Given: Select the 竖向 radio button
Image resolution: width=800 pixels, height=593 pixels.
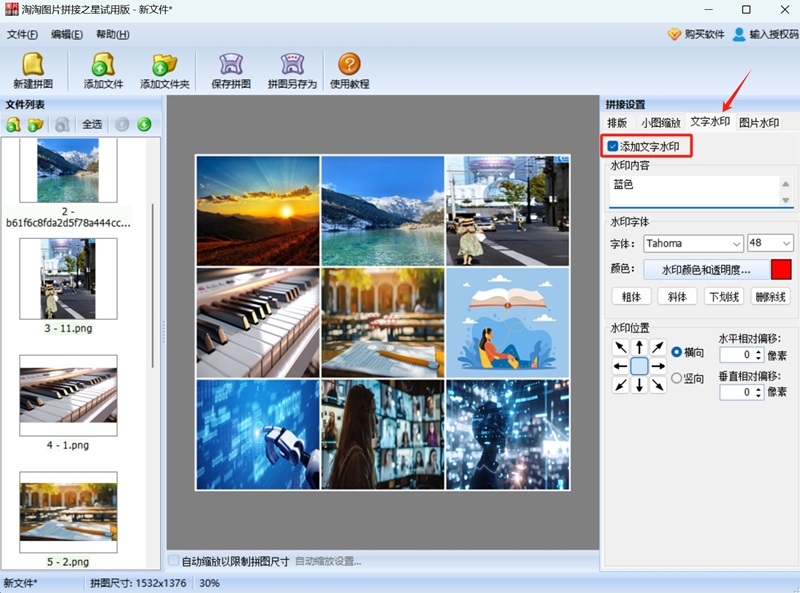Looking at the screenshot, I should [x=677, y=378].
